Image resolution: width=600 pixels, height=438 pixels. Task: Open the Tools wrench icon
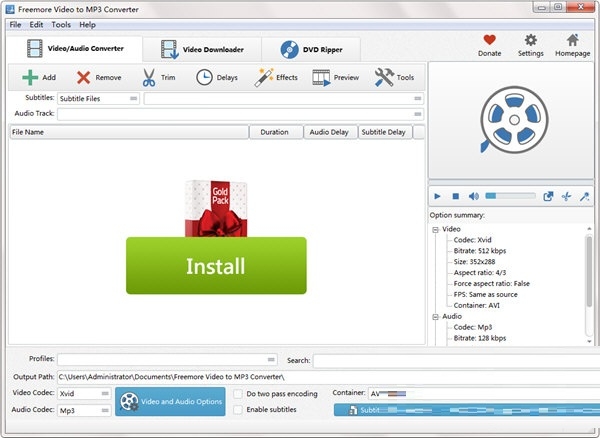click(x=384, y=77)
